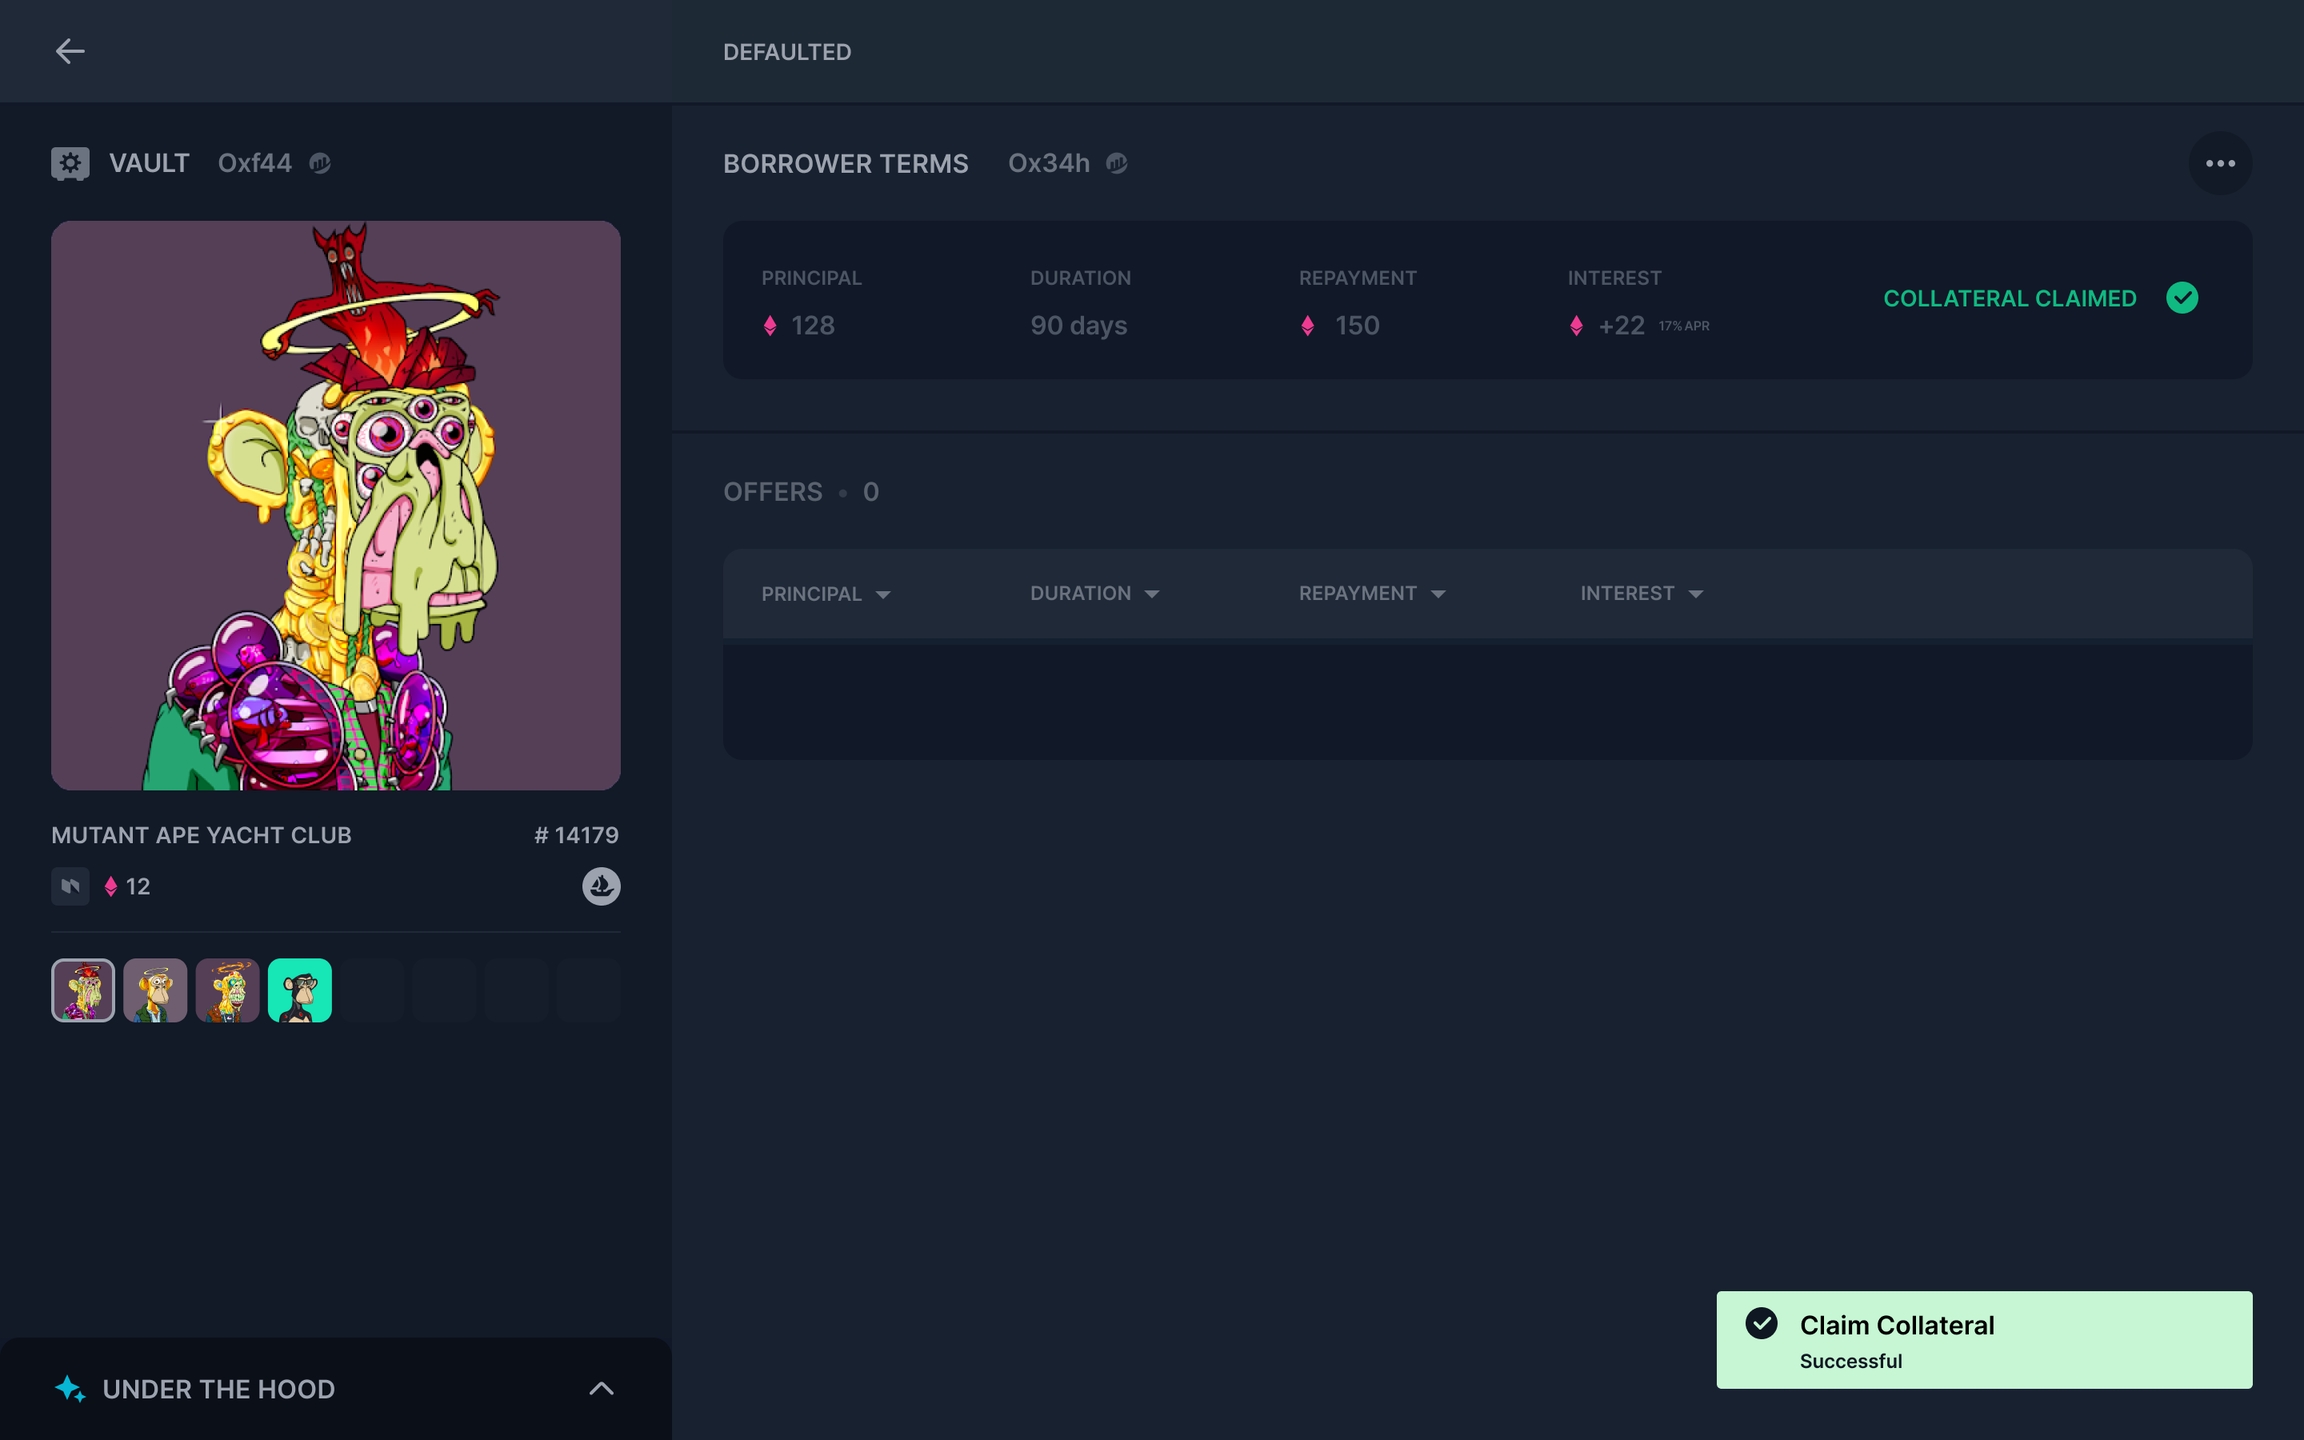This screenshot has width=2304, height=1440.
Task: Select the first mutant ape thumbnail
Action: click(x=83, y=990)
